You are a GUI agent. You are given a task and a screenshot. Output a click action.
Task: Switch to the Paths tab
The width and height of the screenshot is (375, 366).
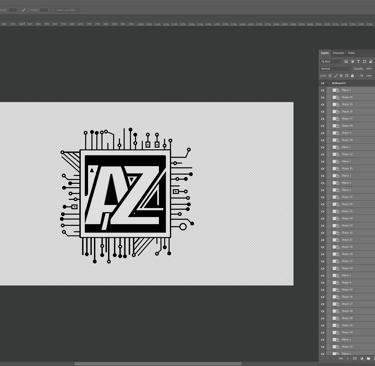click(351, 53)
